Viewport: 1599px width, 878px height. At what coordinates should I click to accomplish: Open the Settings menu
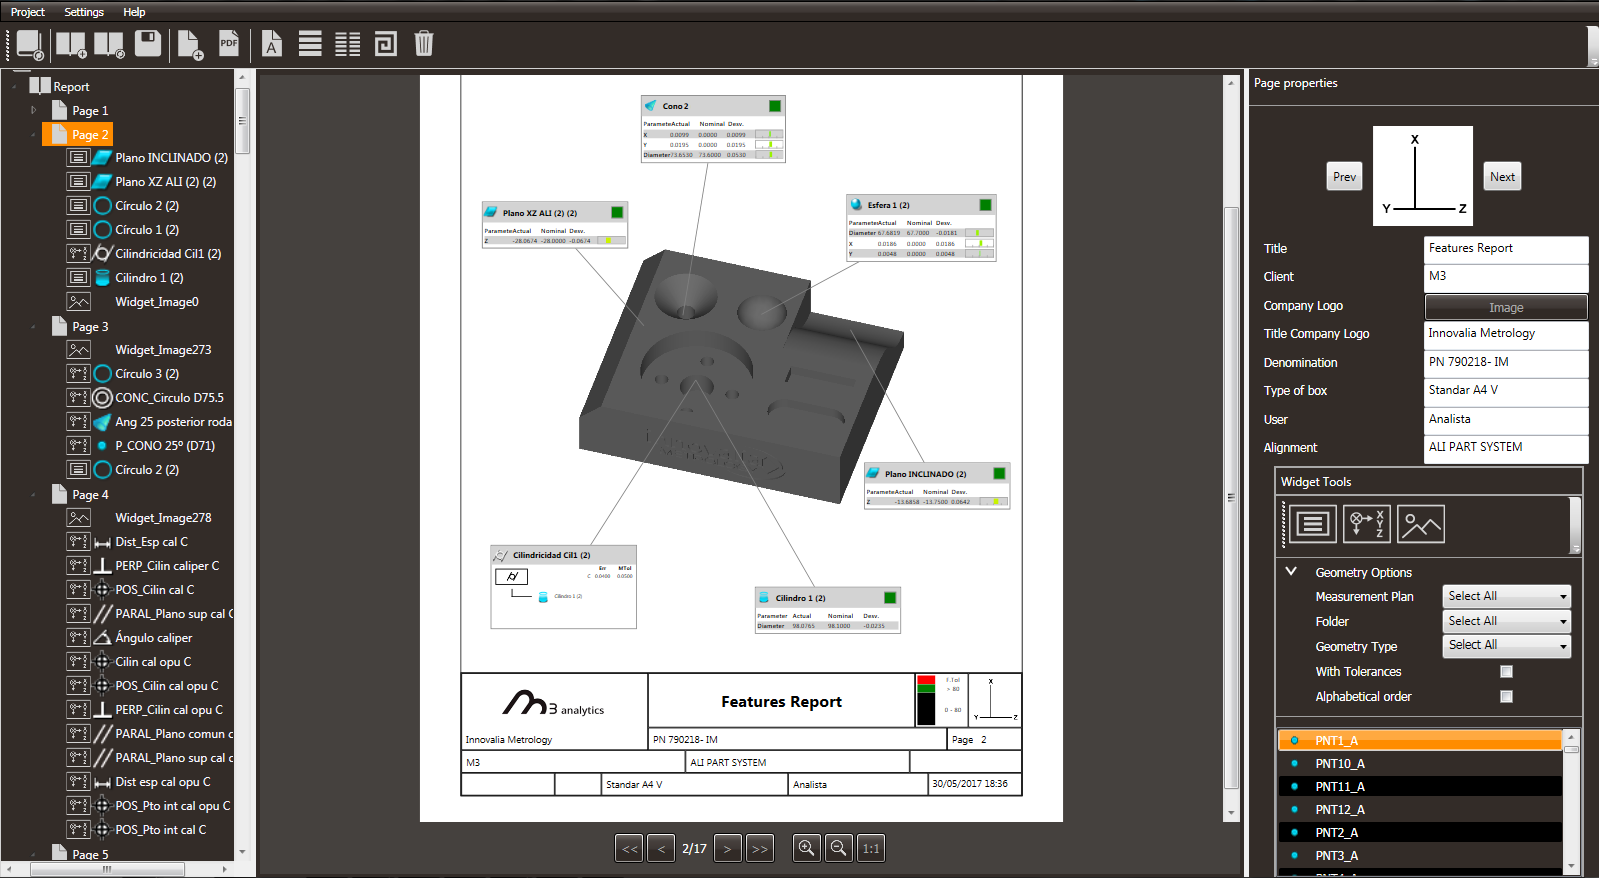coord(84,12)
